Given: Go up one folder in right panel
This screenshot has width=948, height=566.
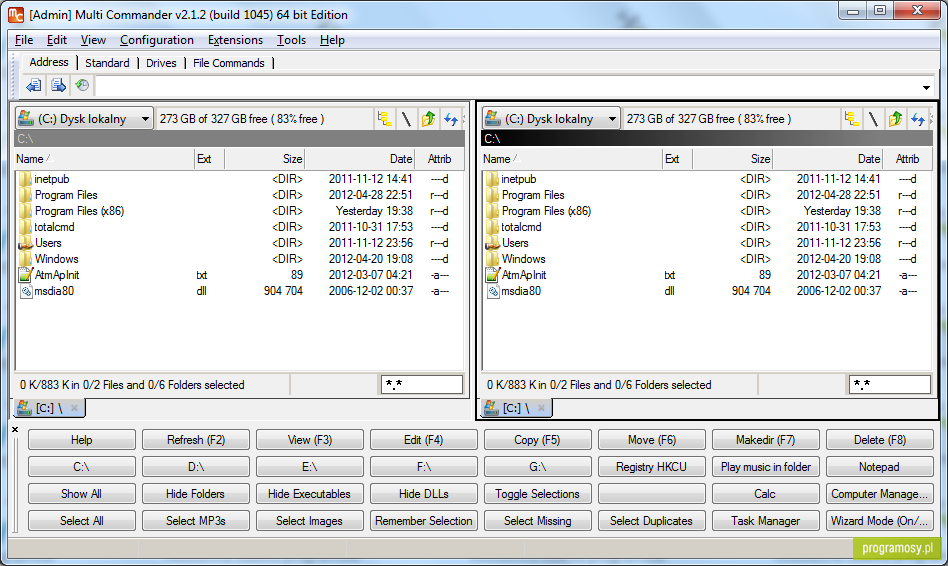Looking at the screenshot, I should pyautogui.click(x=895, y=119).
